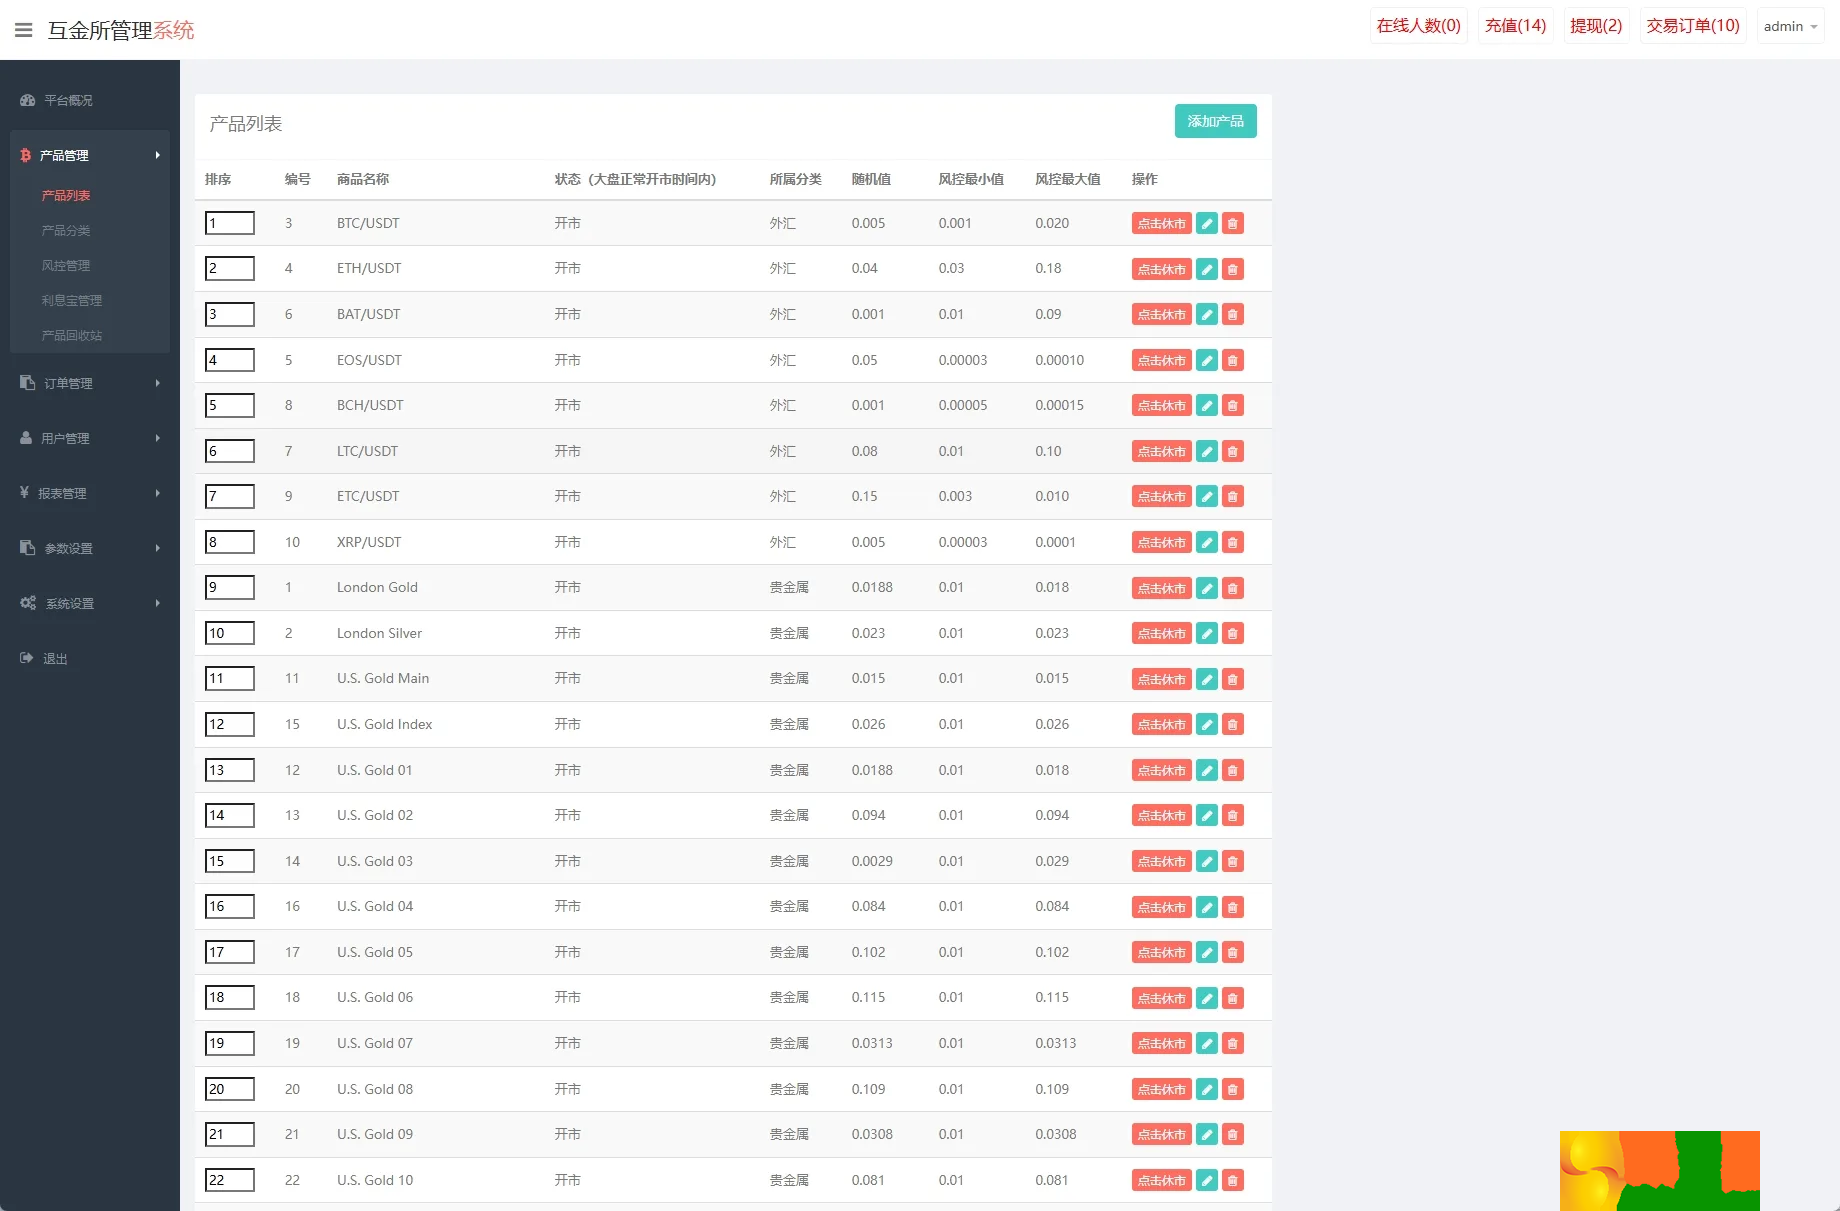Open 产品分类 submenu item
The width and height of the screenshot is (1840, 1211).
66,230
